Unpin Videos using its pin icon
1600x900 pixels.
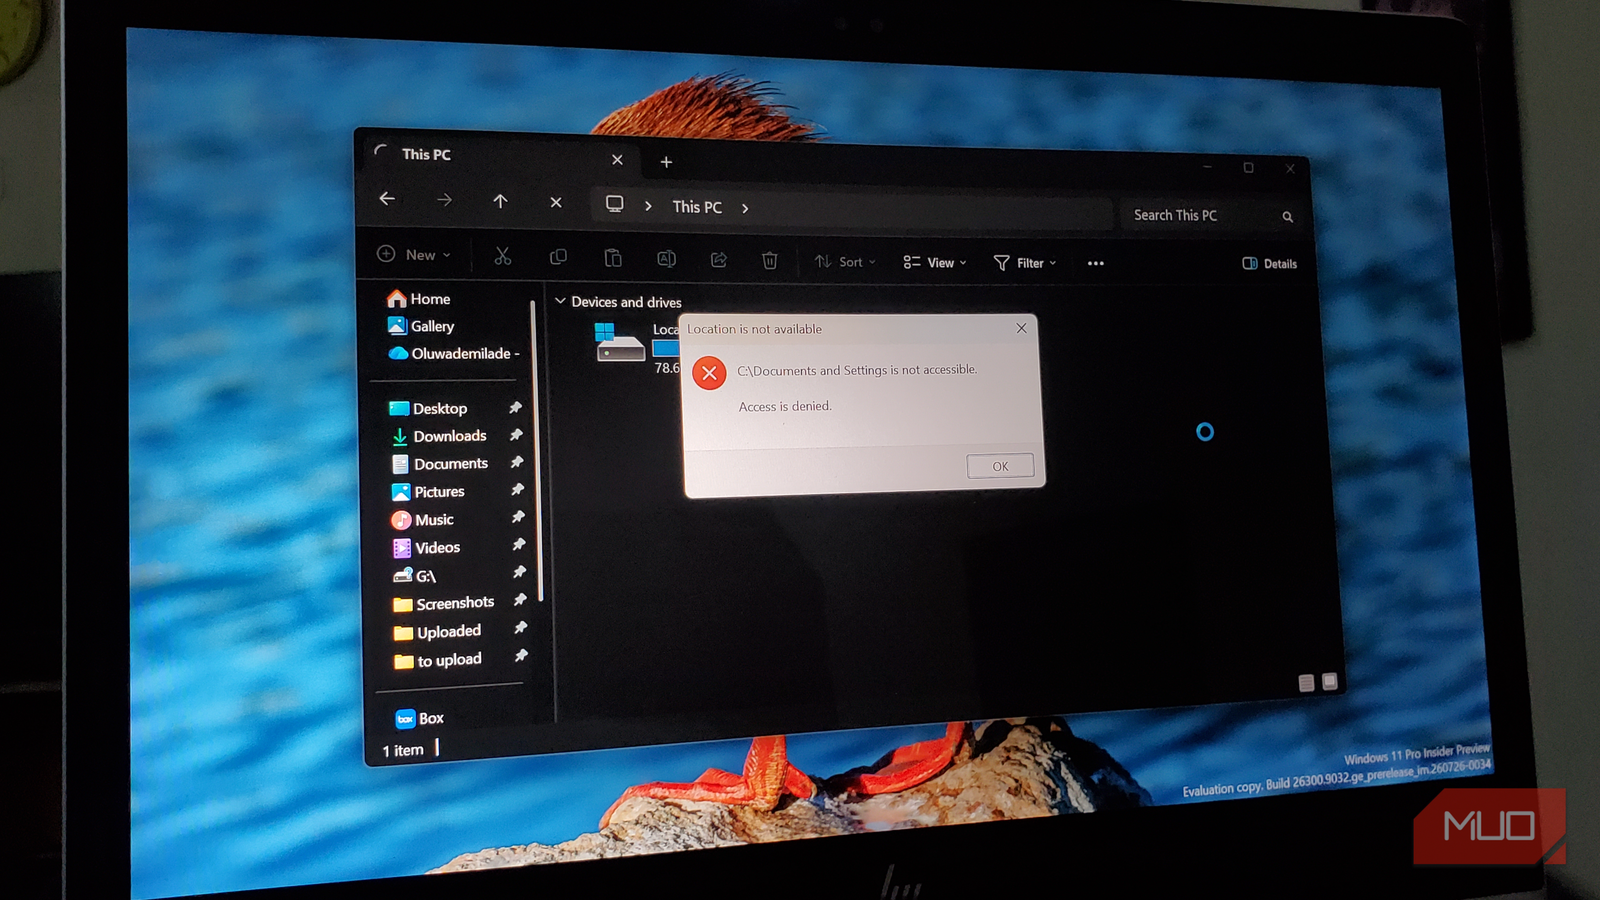[x=518, y=545]
